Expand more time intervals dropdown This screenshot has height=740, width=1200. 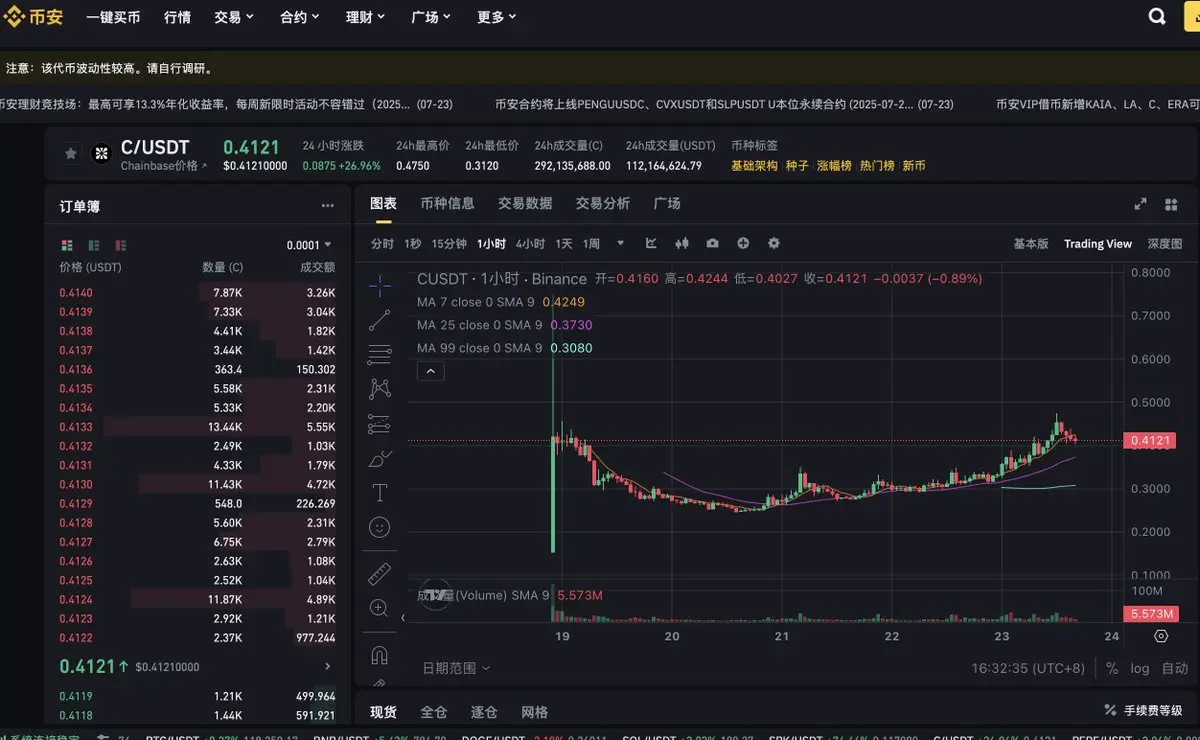point(620,243)
